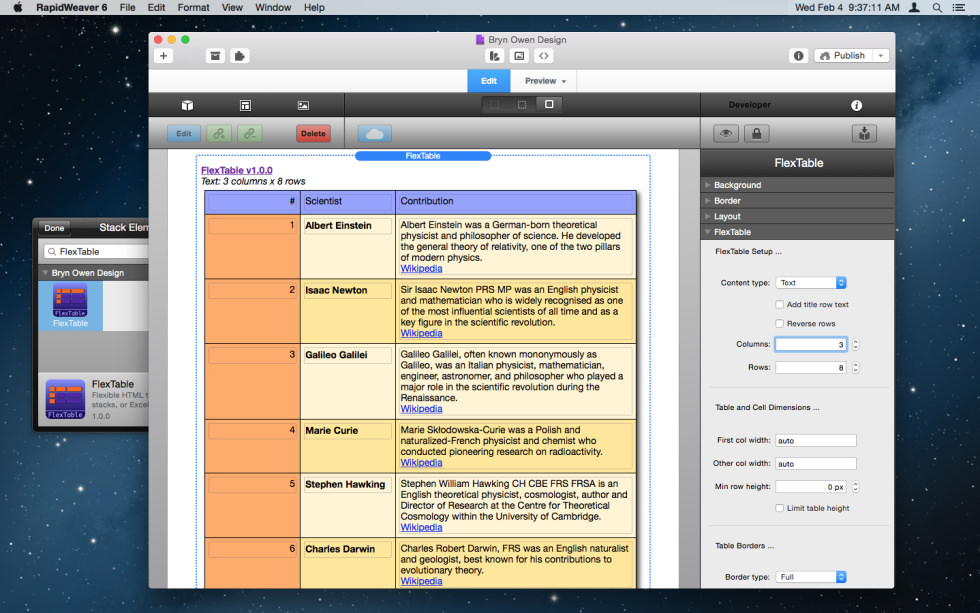Click the blue cloud button

[375, 133]
